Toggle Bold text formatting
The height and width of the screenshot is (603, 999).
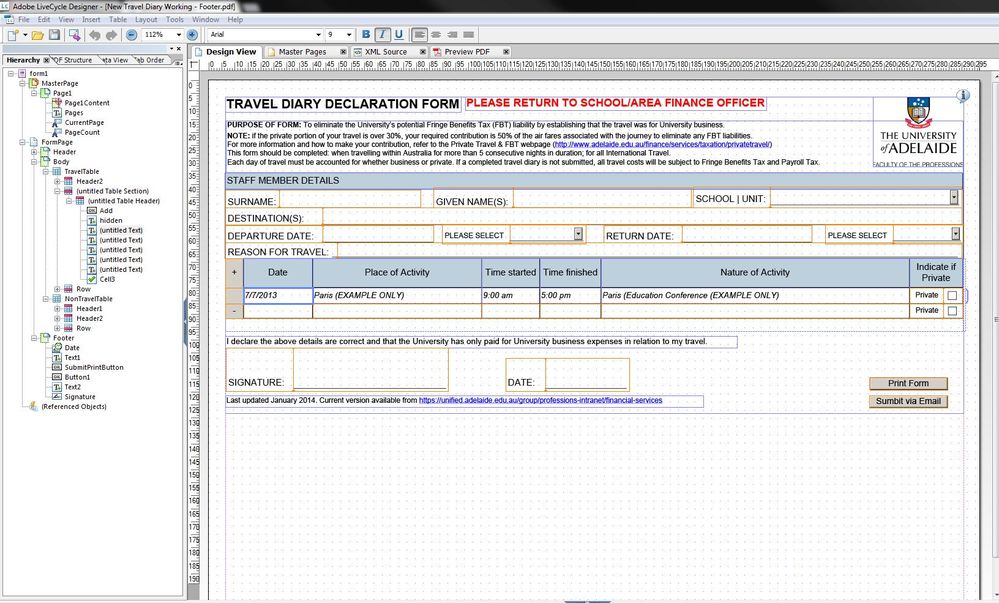(x=365, y=35)
